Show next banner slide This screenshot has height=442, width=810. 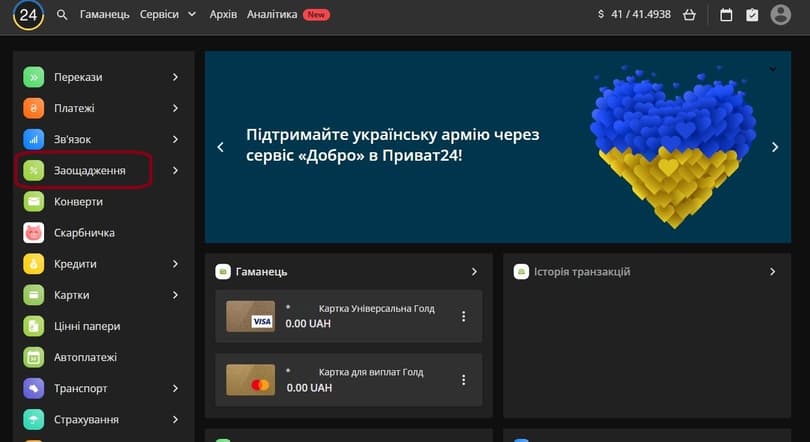pyautogui.click(x=775, y=147)
